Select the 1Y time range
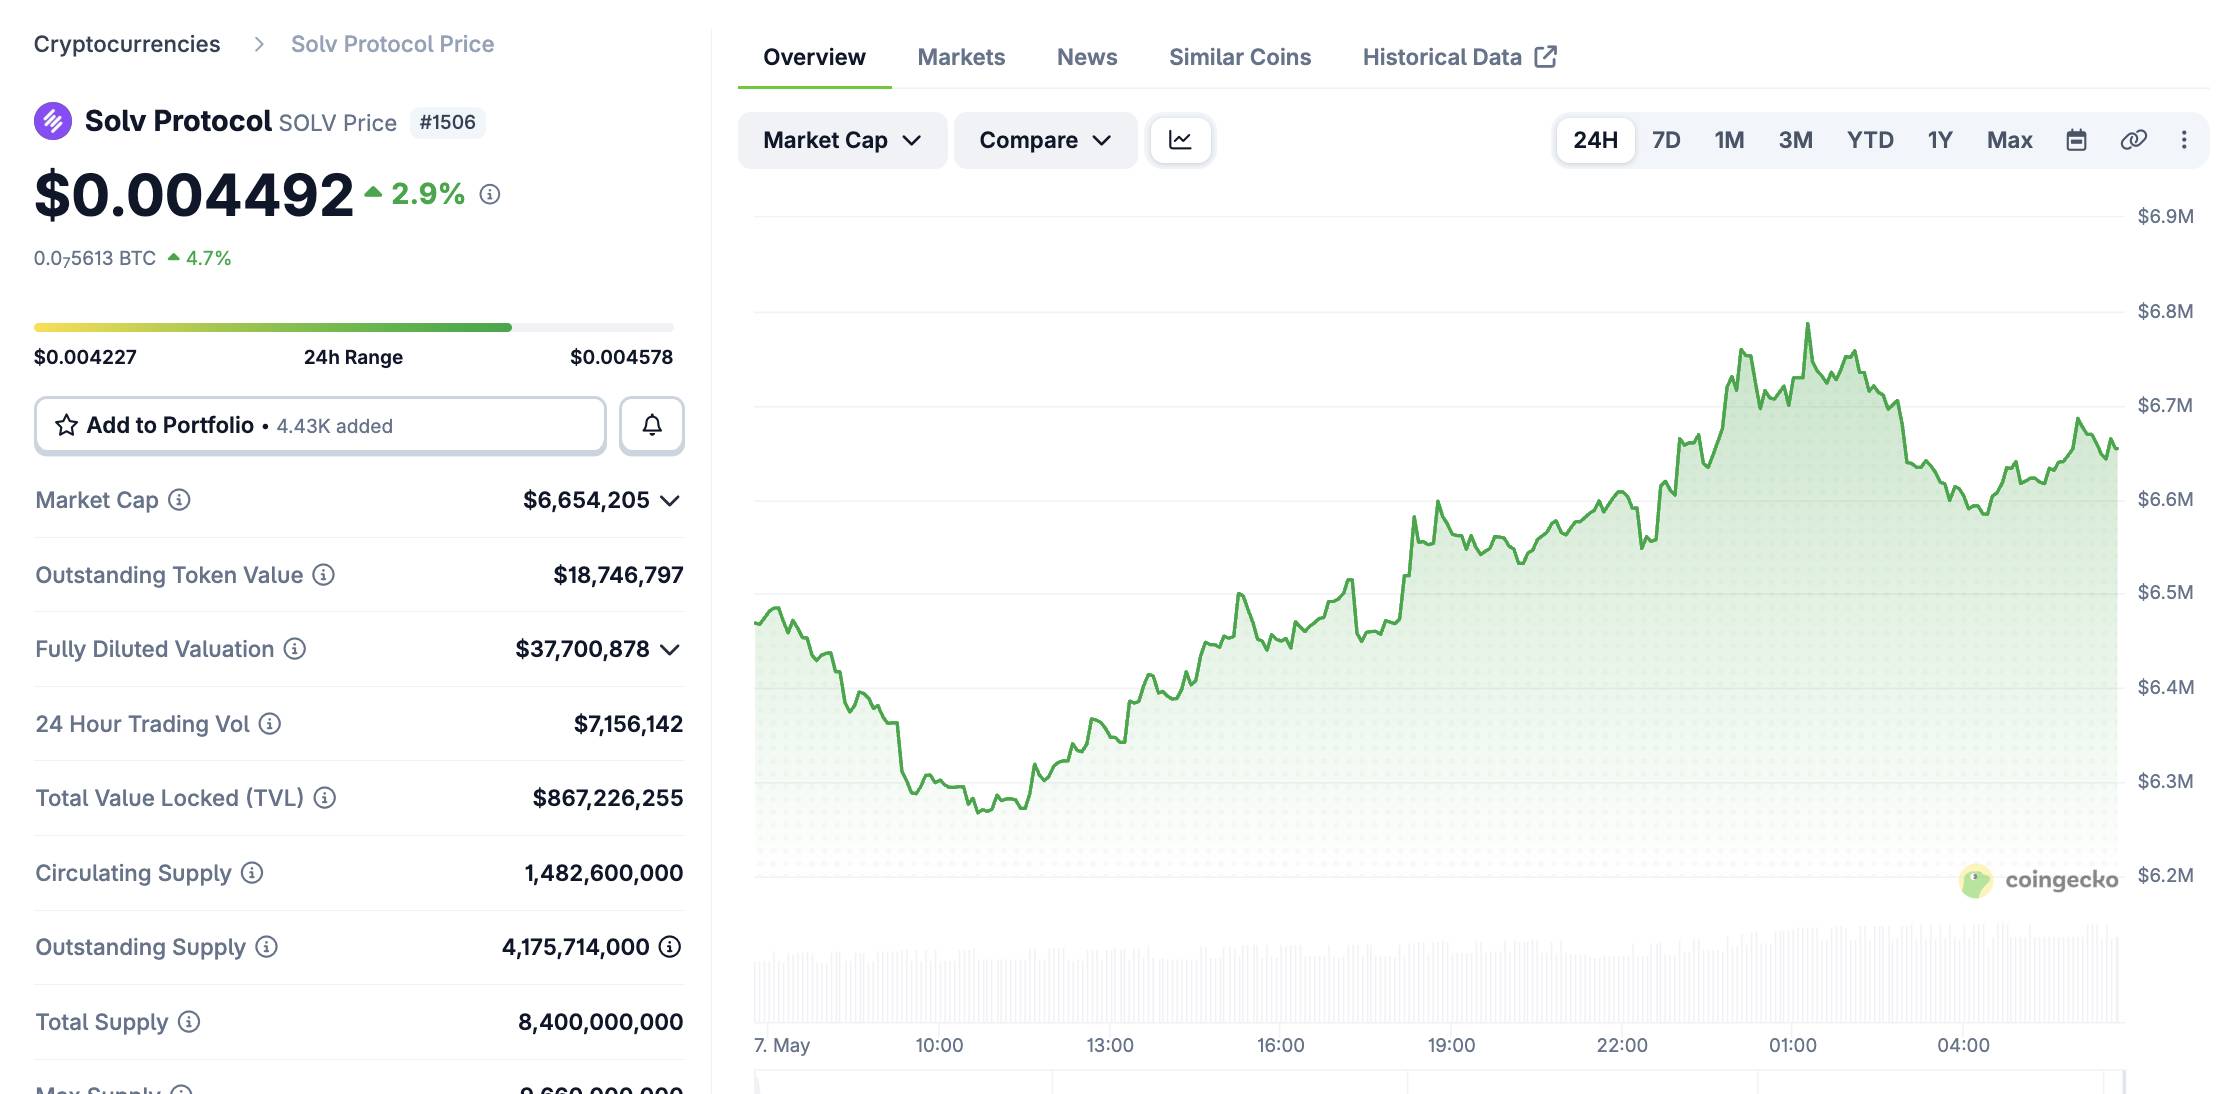This screenshot has height=1094, width=2232. coord(1940,140)
